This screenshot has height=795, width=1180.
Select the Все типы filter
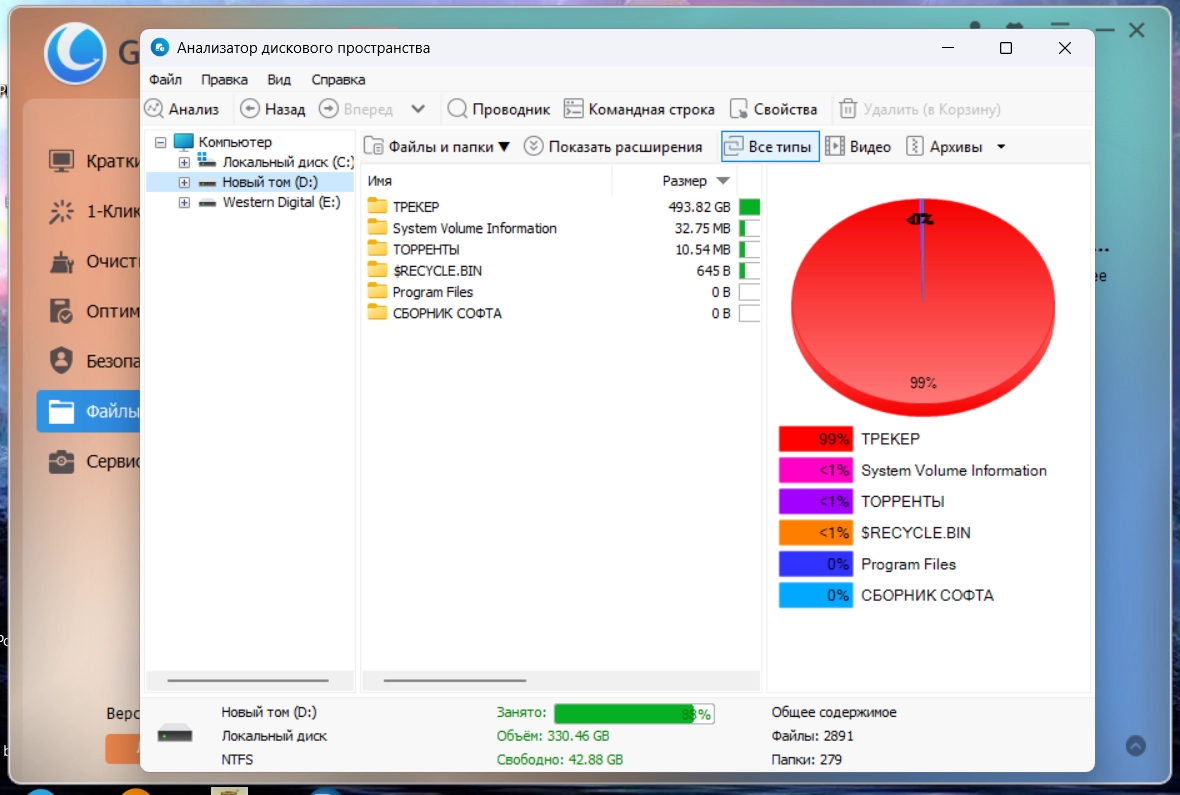click(770, 147)
